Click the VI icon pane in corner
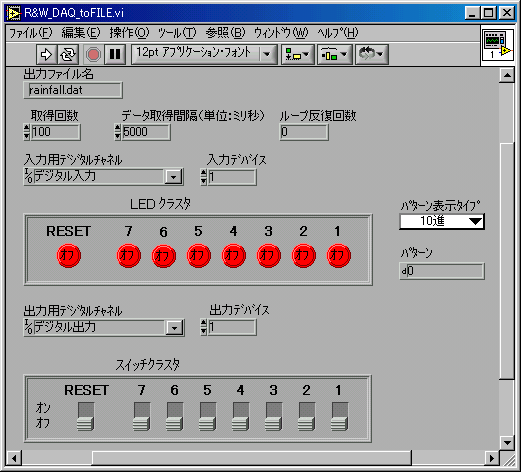This screenshot has height=472, width=521. (x=497, y=45)
